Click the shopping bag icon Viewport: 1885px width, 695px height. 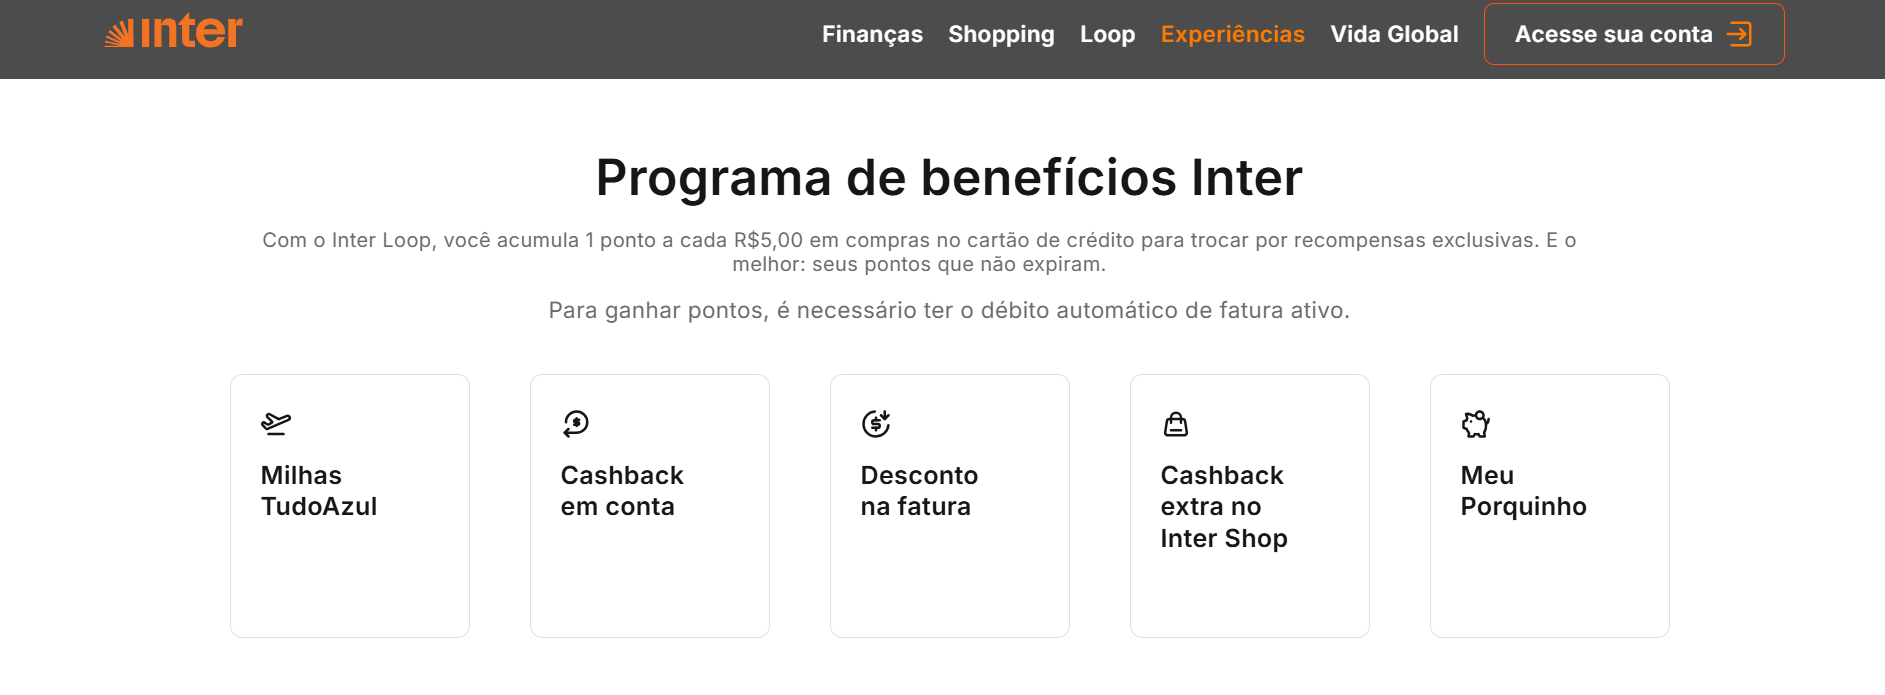point(1176,425)
